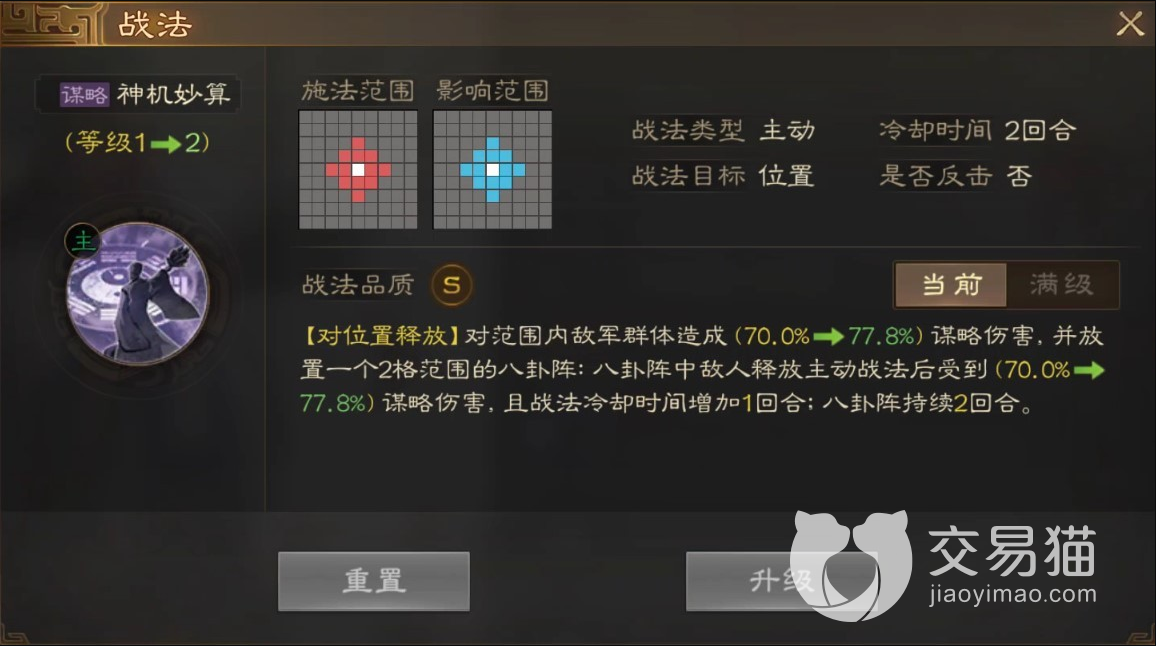Click the 交易猫 watermark logo
Screen dimensions: 1156x646
click(944, 564)
